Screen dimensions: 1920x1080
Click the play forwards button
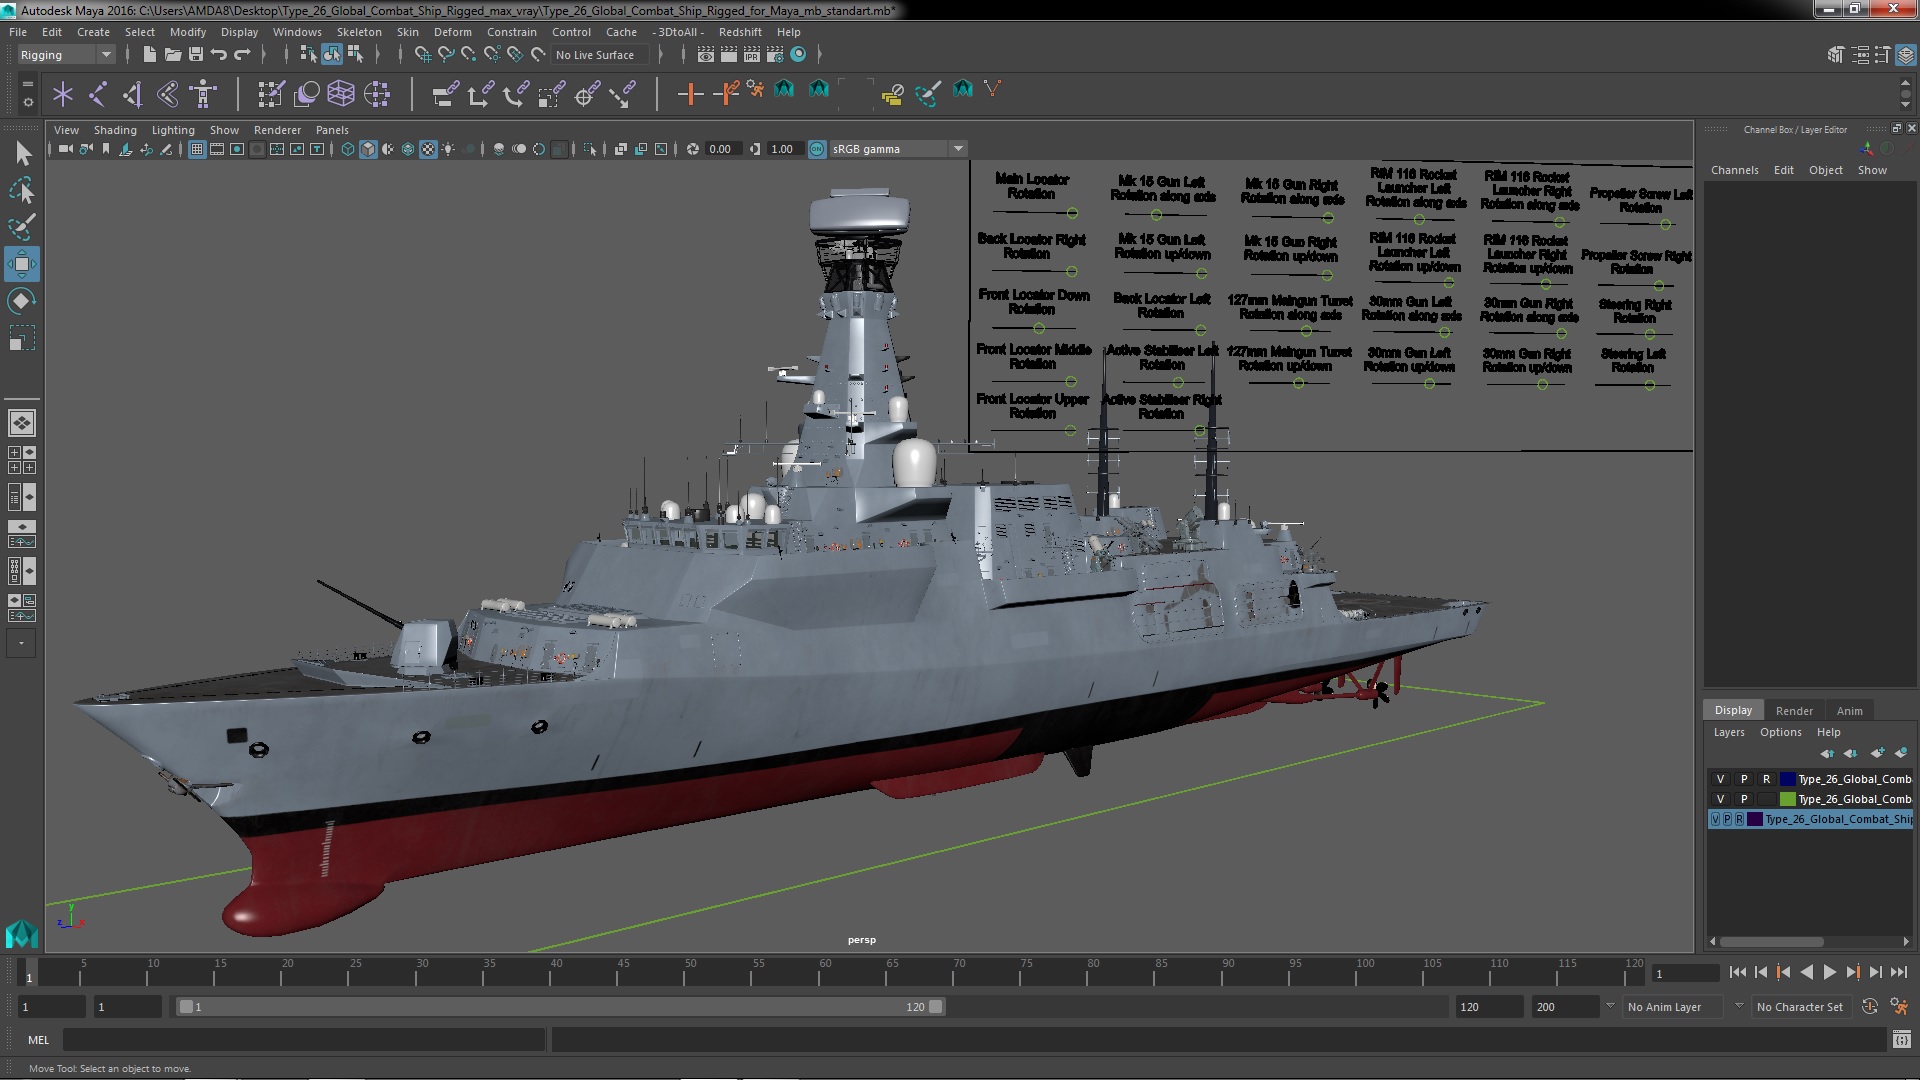[x=1830, y=972]
